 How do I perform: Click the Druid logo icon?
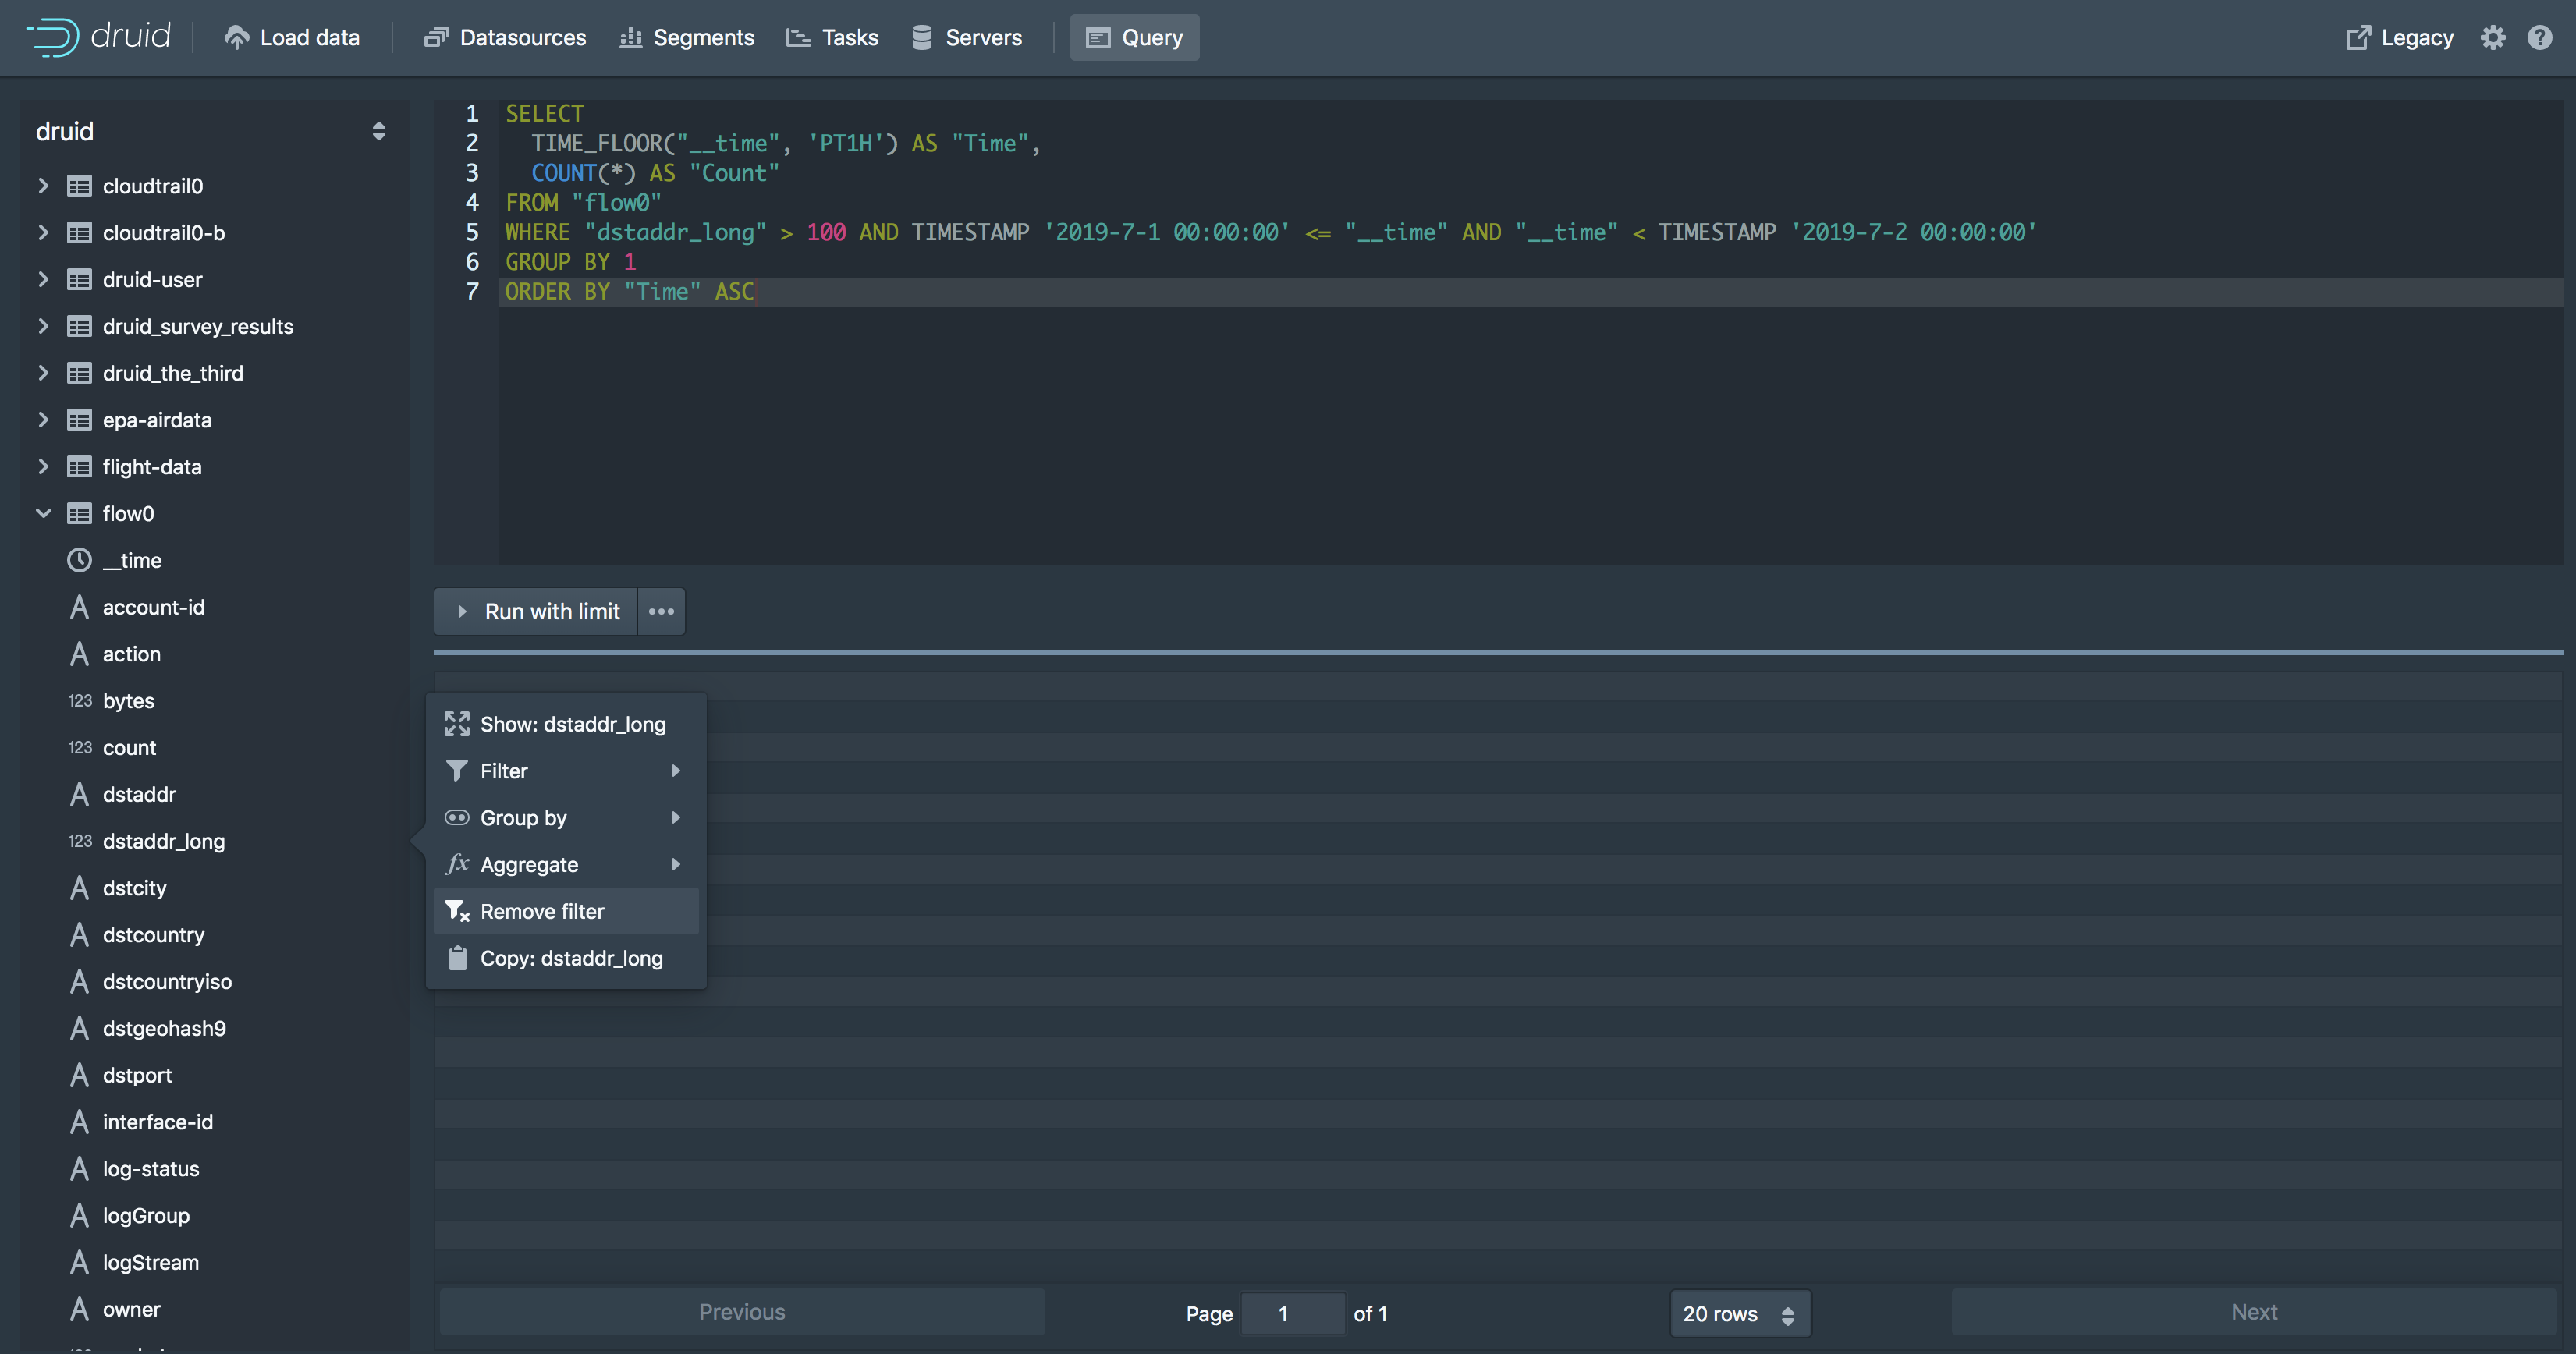[52, 37]
